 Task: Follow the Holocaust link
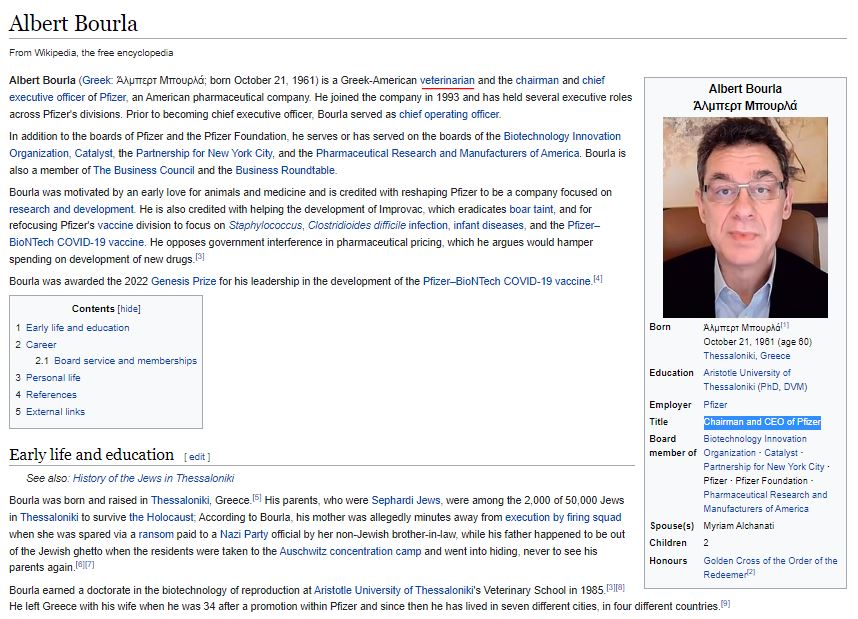click(161, 517)
